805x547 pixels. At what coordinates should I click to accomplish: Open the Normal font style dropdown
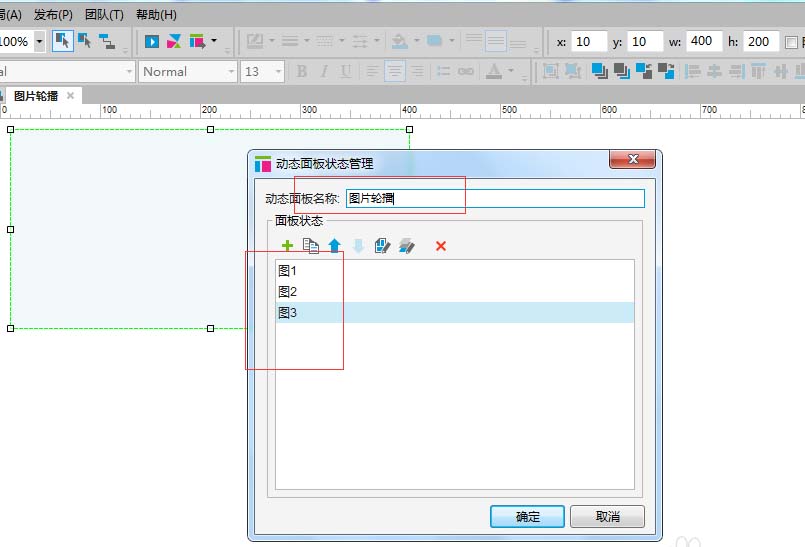pos(231,71)
